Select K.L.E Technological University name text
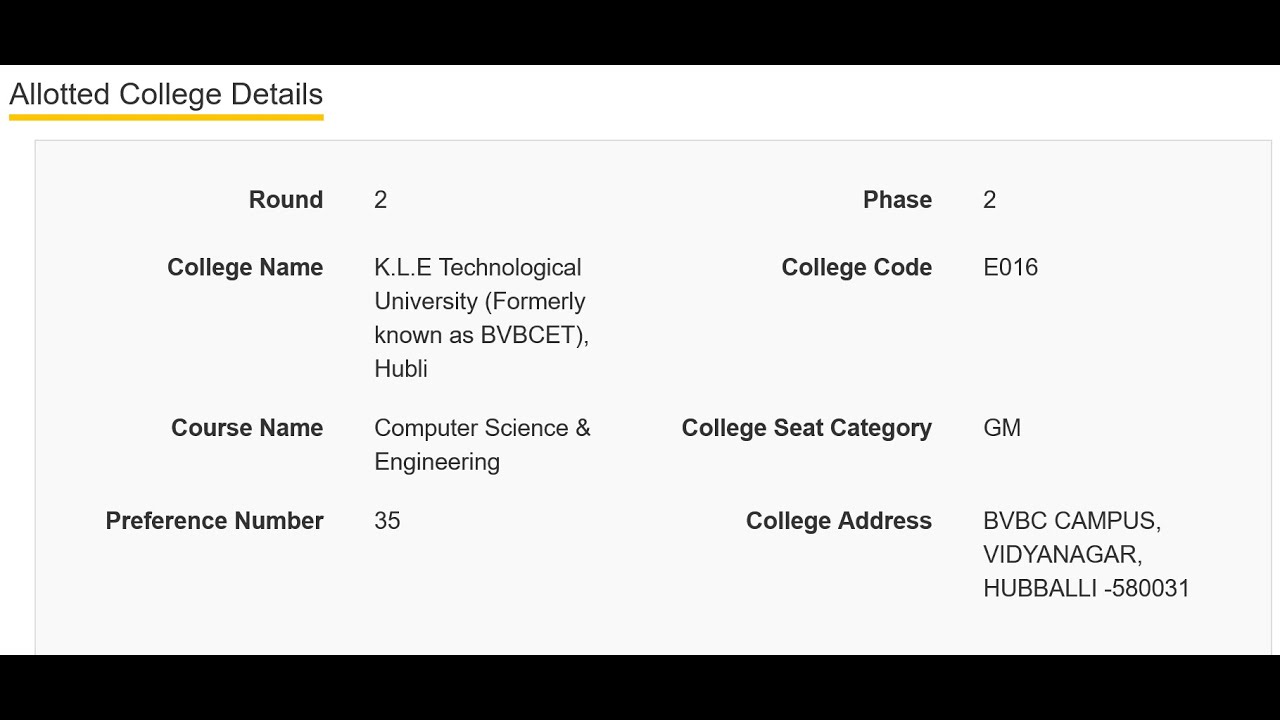The height and width of the screenshot is (720, 1280). coord(482,318)
